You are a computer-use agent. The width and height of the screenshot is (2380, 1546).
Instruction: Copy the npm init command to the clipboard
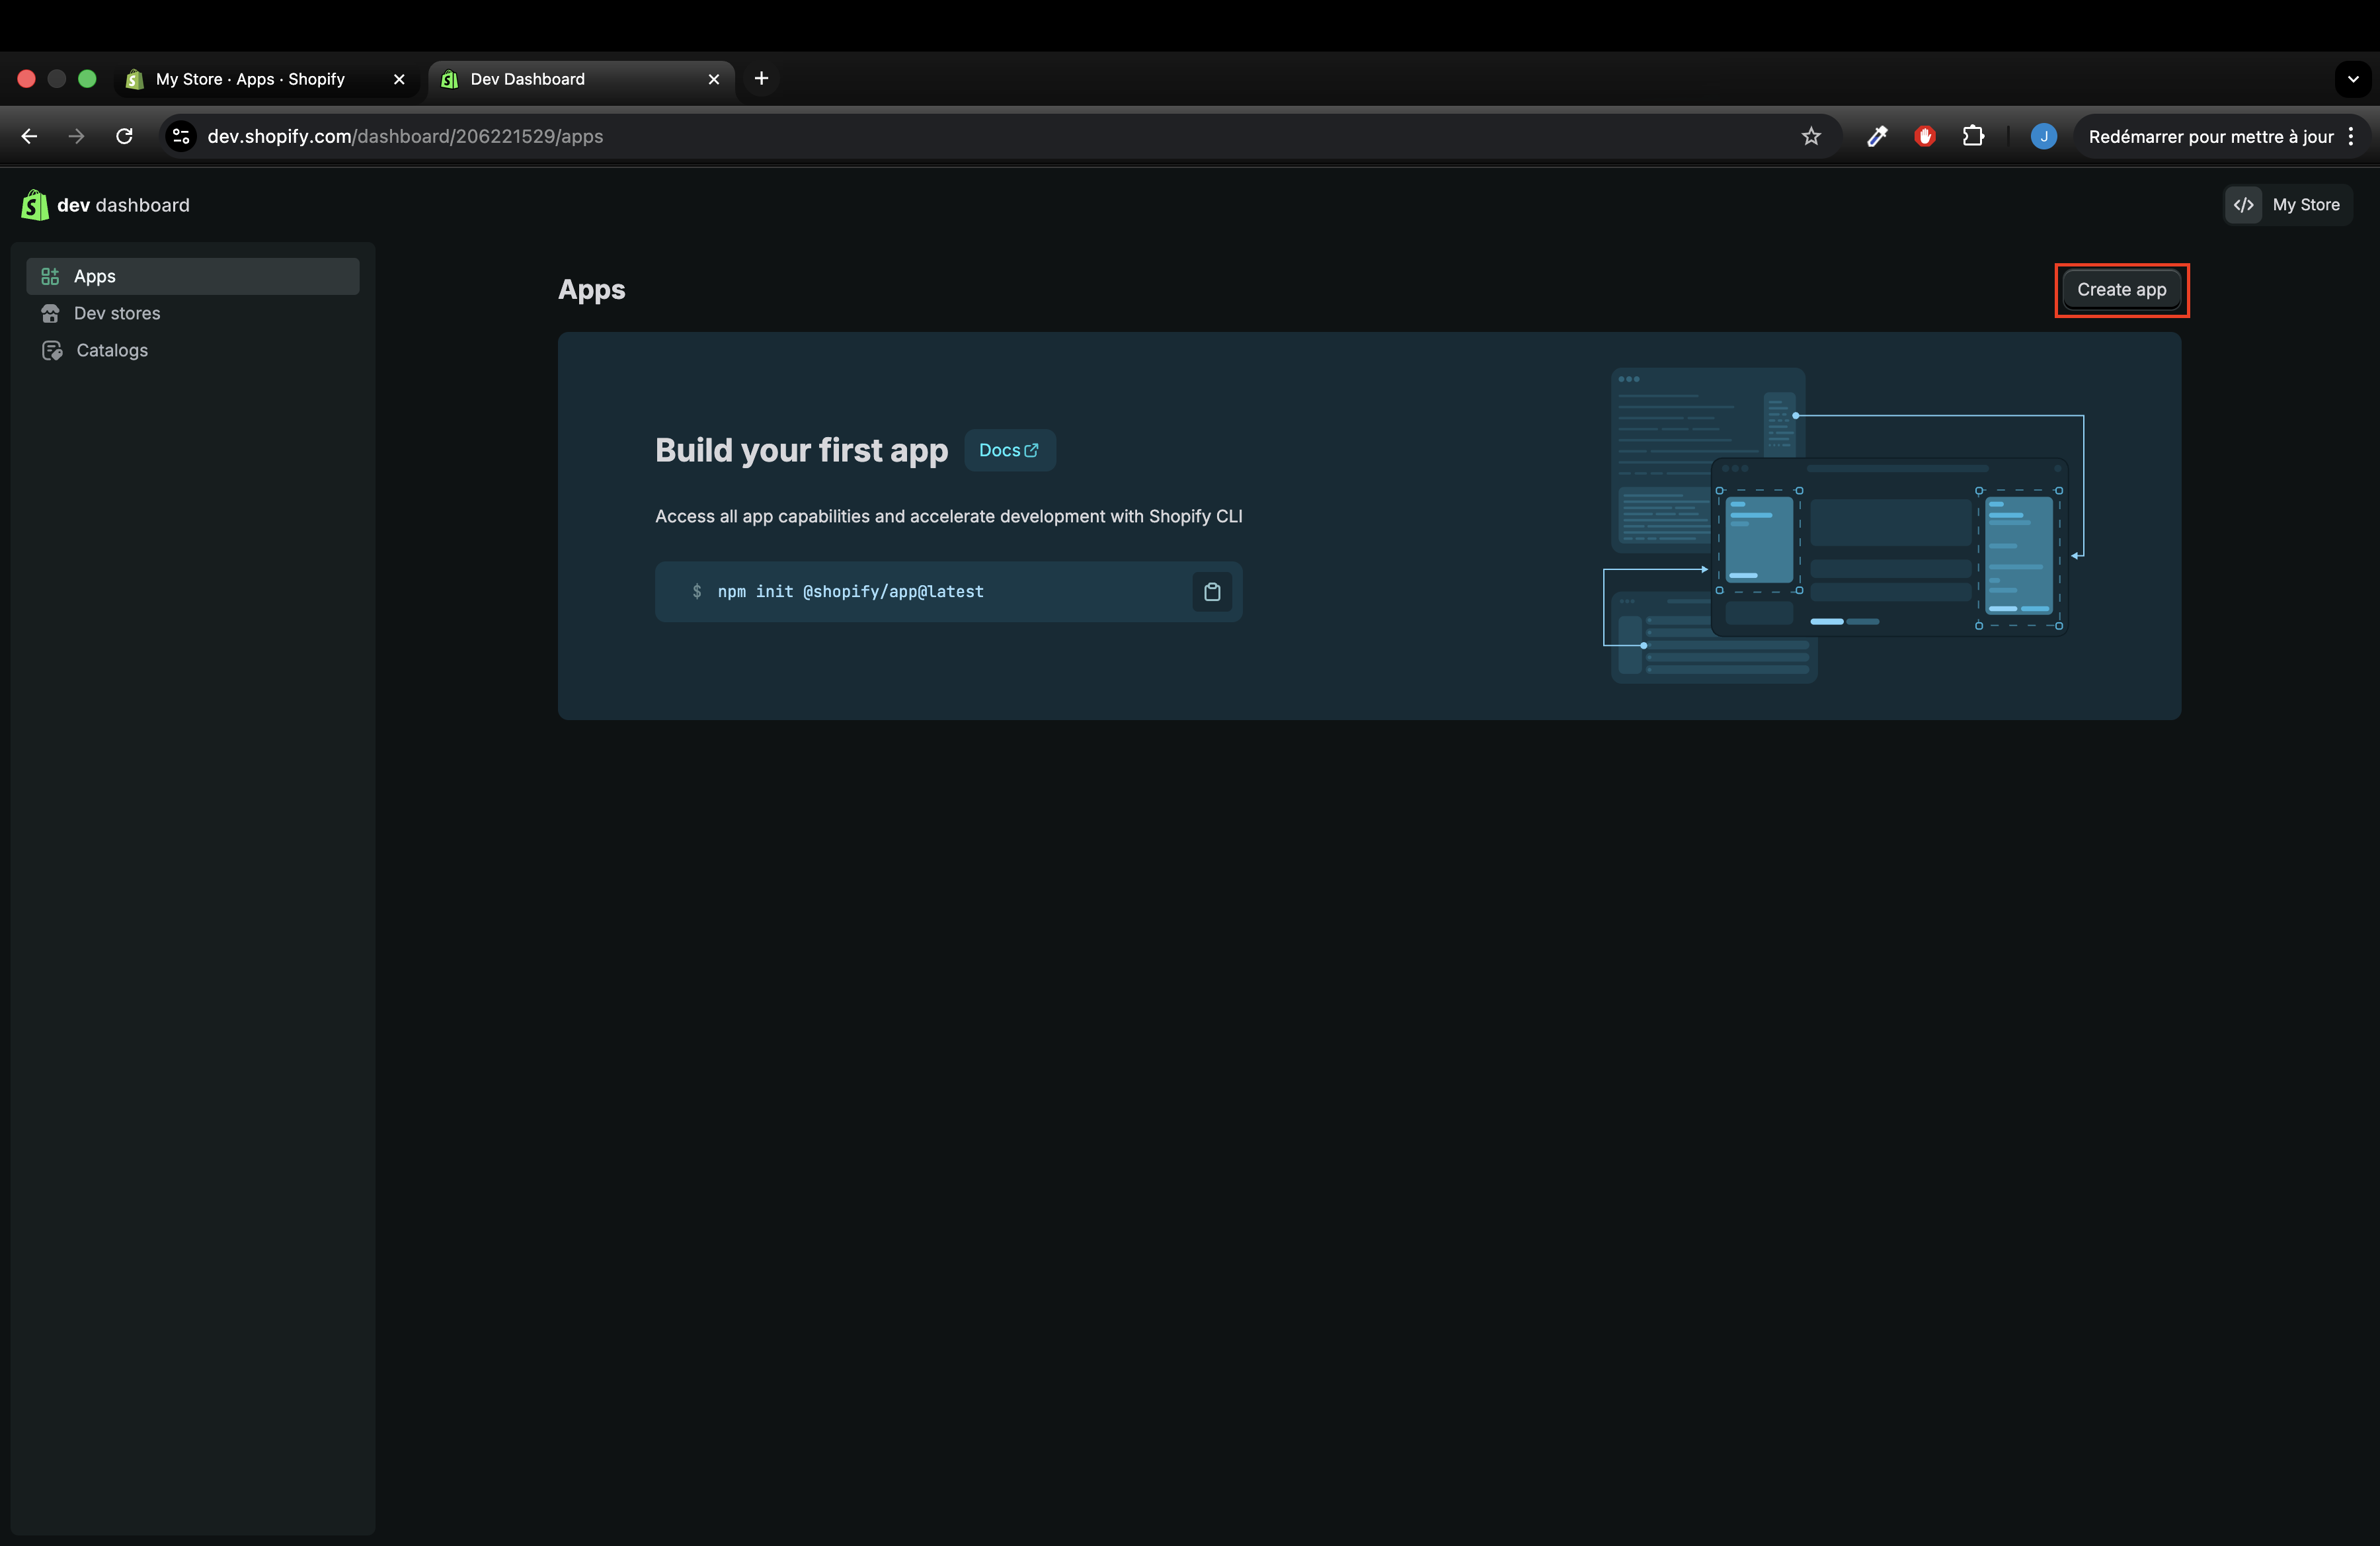coord(1212,592)
